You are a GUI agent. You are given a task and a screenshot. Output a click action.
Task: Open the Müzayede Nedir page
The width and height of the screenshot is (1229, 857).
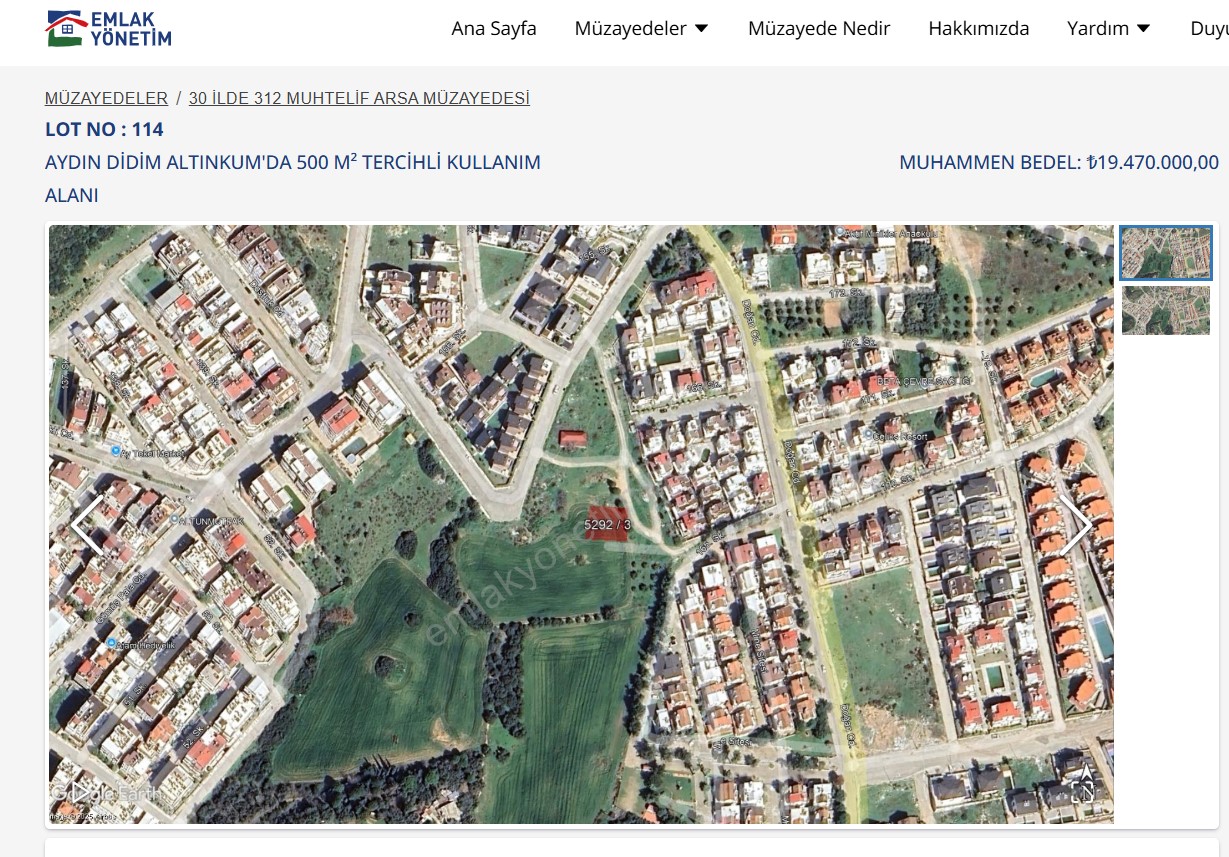pos(819,29)
